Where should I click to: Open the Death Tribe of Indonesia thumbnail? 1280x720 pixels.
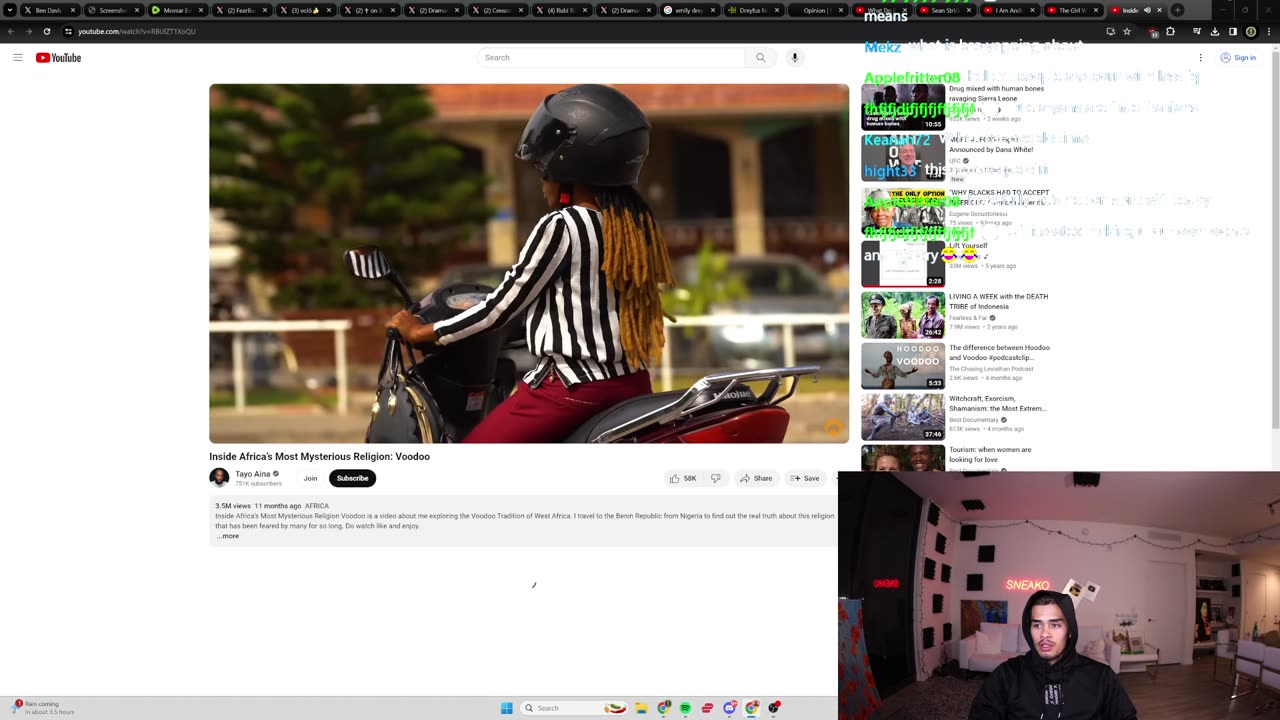click(x=903, y=314)
